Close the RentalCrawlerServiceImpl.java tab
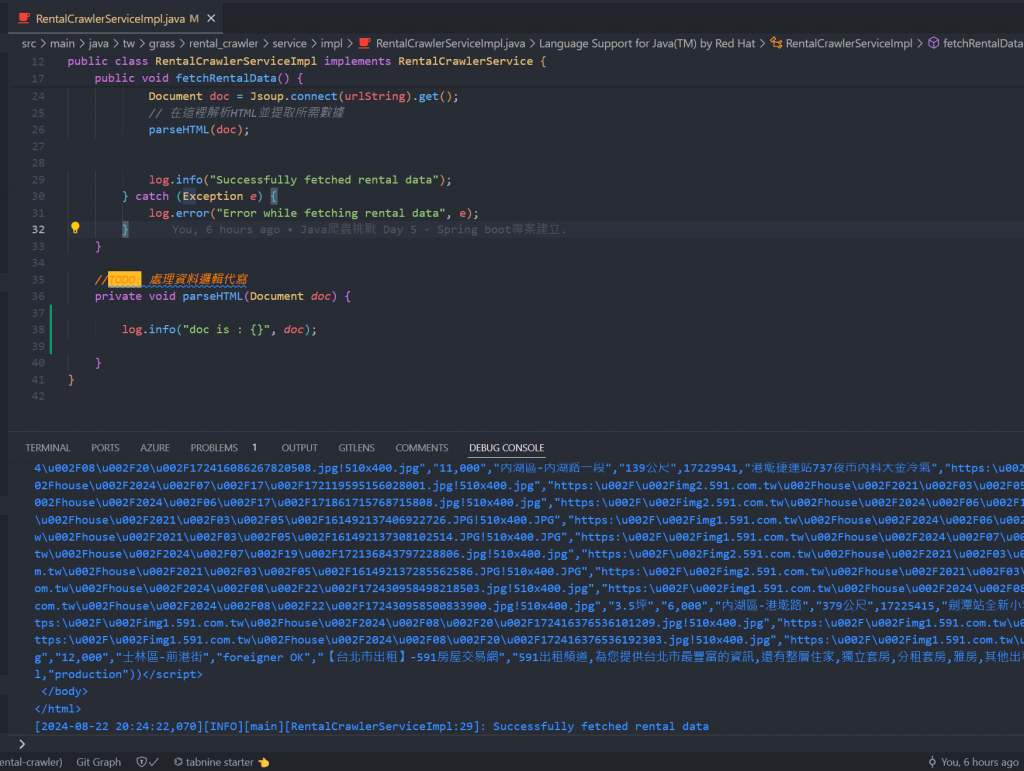The image size is (1024, 771). 211,18
